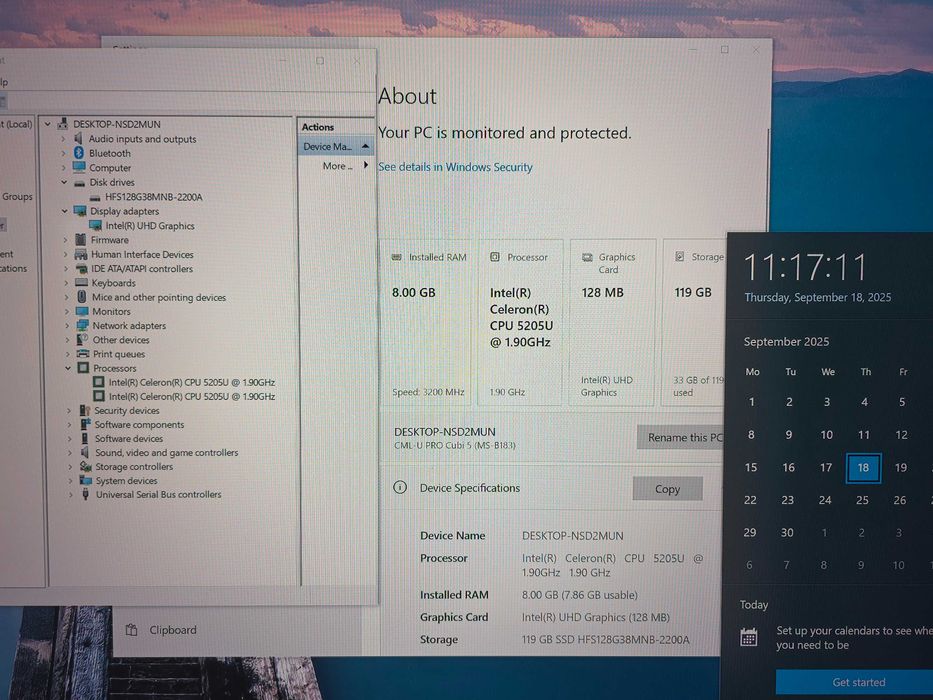Viewport: 933px width, 700px height.
Task: Collapse the Disk drives node
Action: point(64,182)
